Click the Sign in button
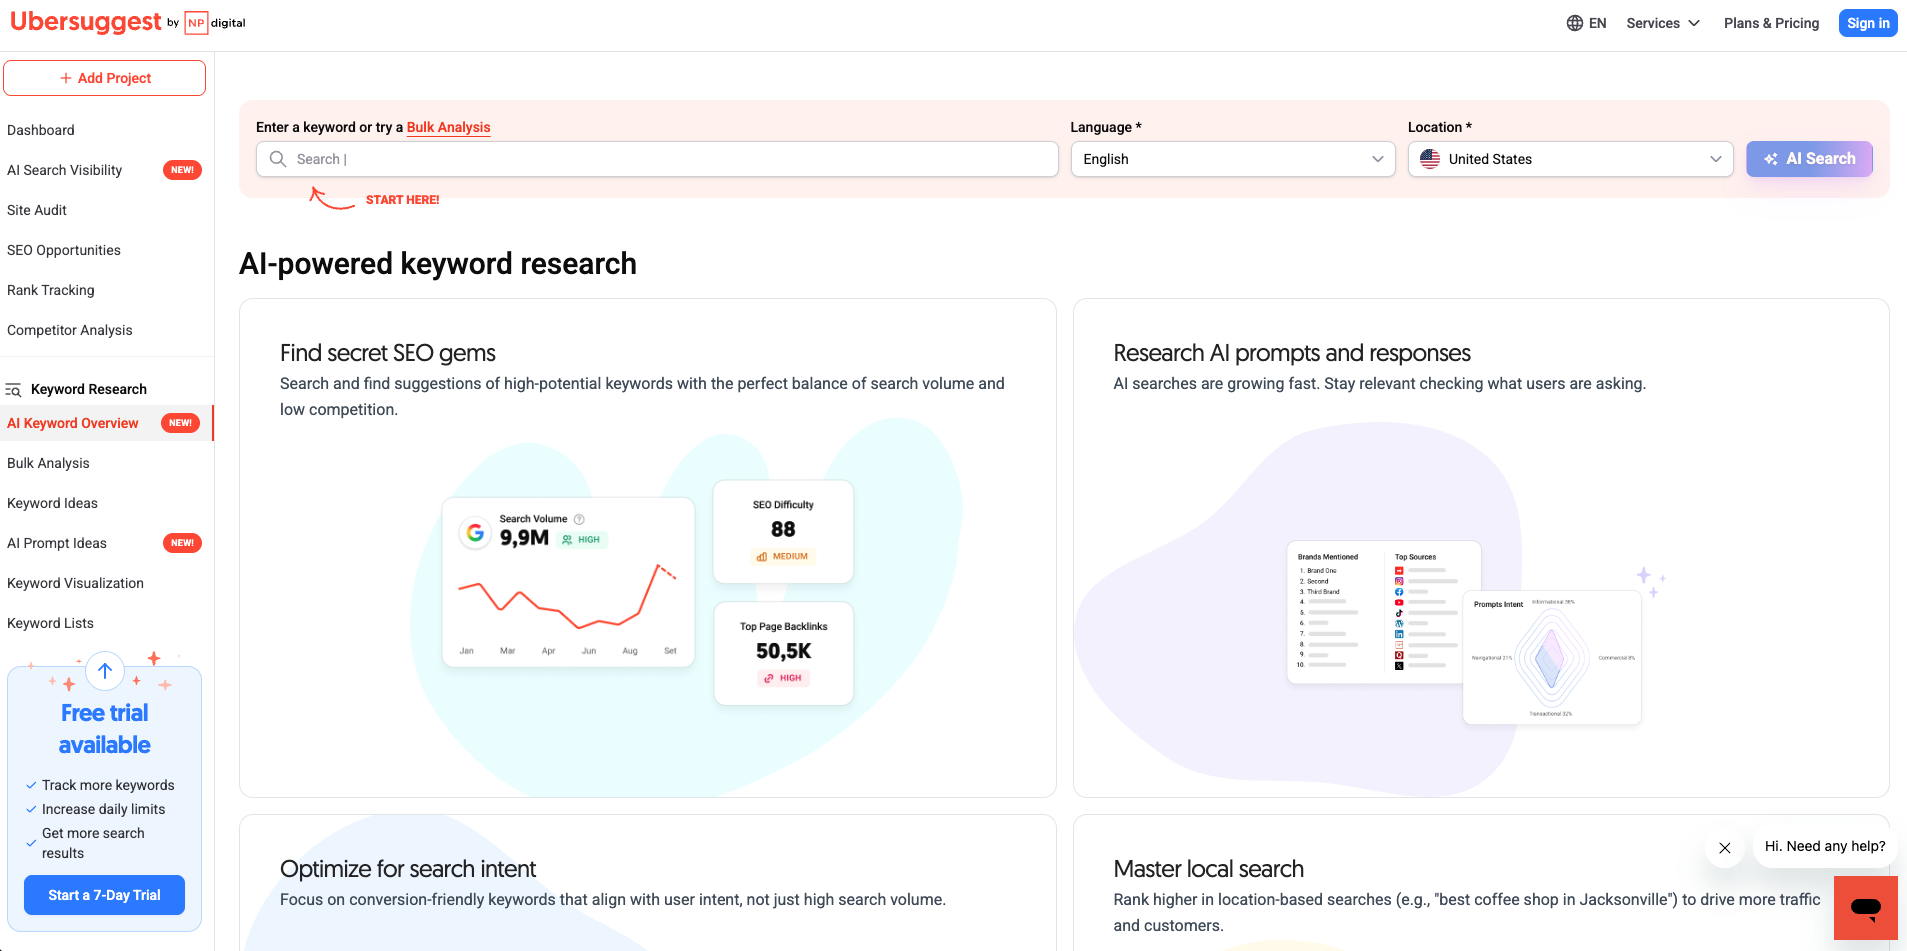 (1868, 23)
